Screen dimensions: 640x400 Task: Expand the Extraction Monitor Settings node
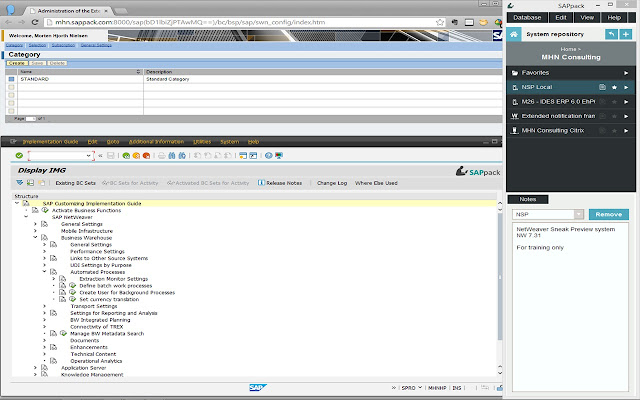[x=53, y=279]
